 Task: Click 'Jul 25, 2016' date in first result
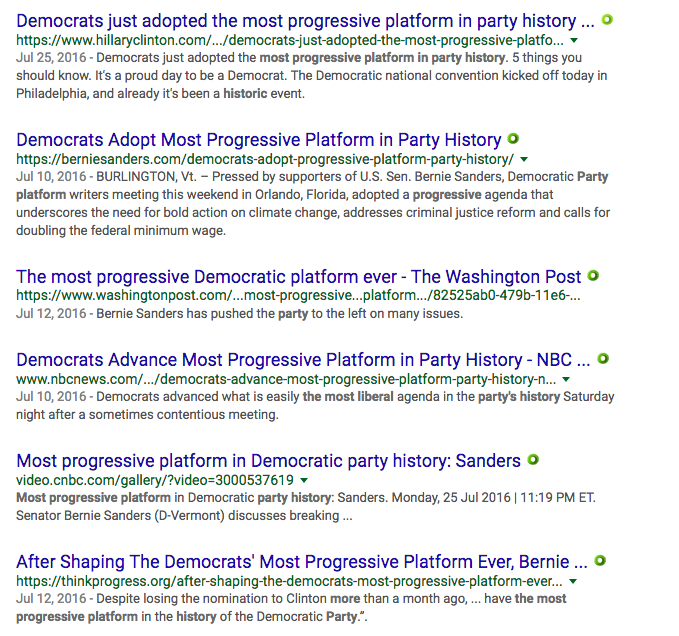click(51, 58)
